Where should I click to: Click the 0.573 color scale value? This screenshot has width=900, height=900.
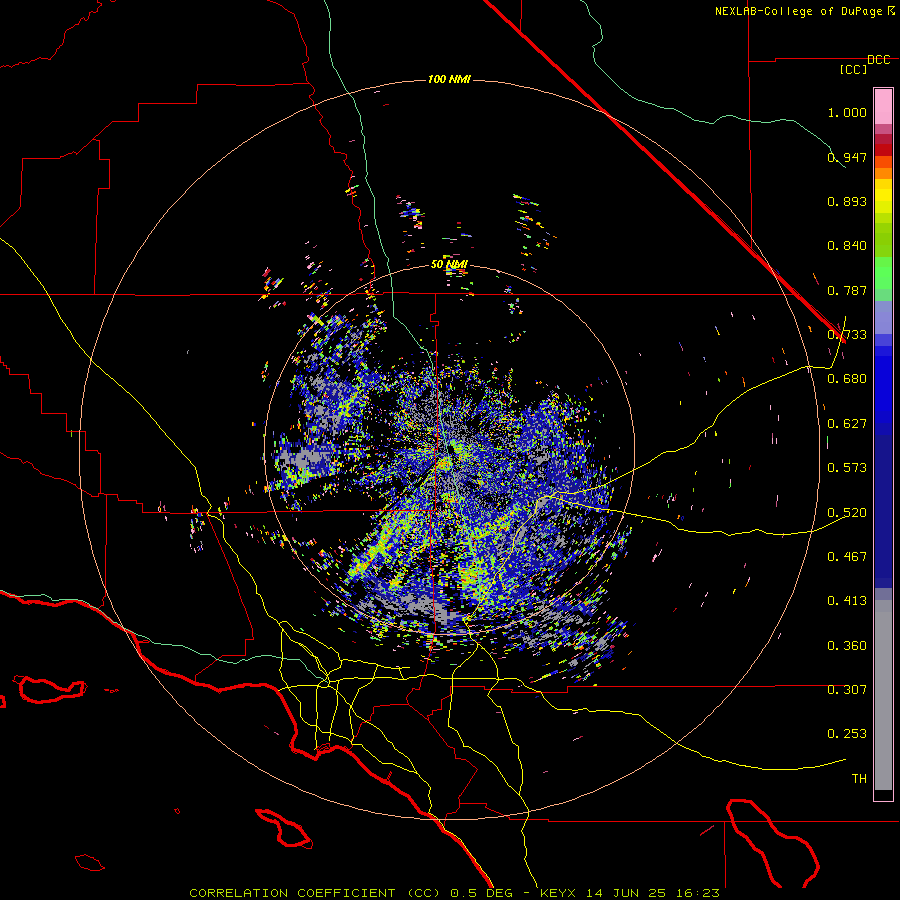tap(847, 468)
